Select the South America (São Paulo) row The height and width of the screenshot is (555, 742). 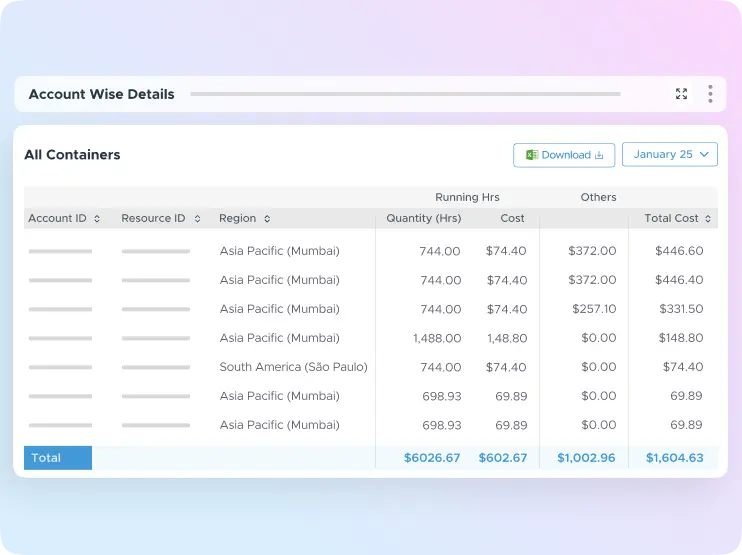pyautogui.click(x=293, y=367)
